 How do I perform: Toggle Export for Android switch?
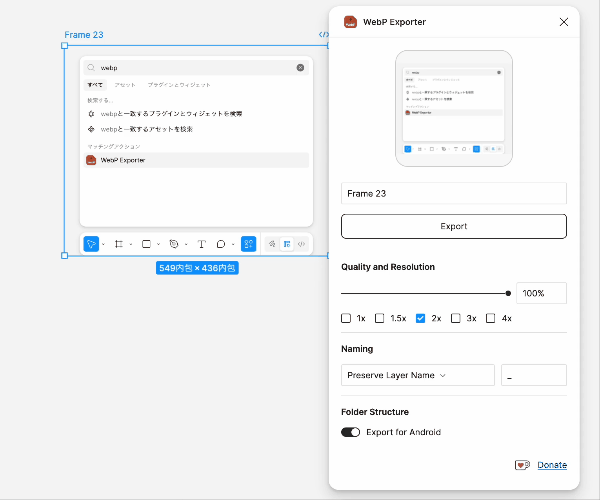tap(351, 432)
